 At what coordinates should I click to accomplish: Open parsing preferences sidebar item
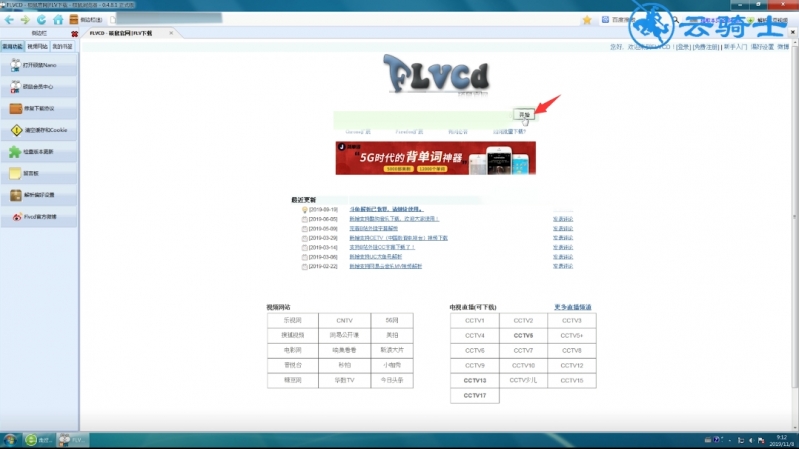(39, 195)
